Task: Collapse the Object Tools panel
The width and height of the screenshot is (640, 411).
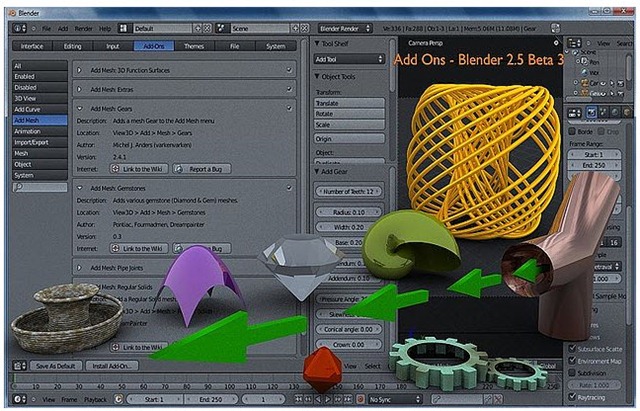Action: point(317,76)
